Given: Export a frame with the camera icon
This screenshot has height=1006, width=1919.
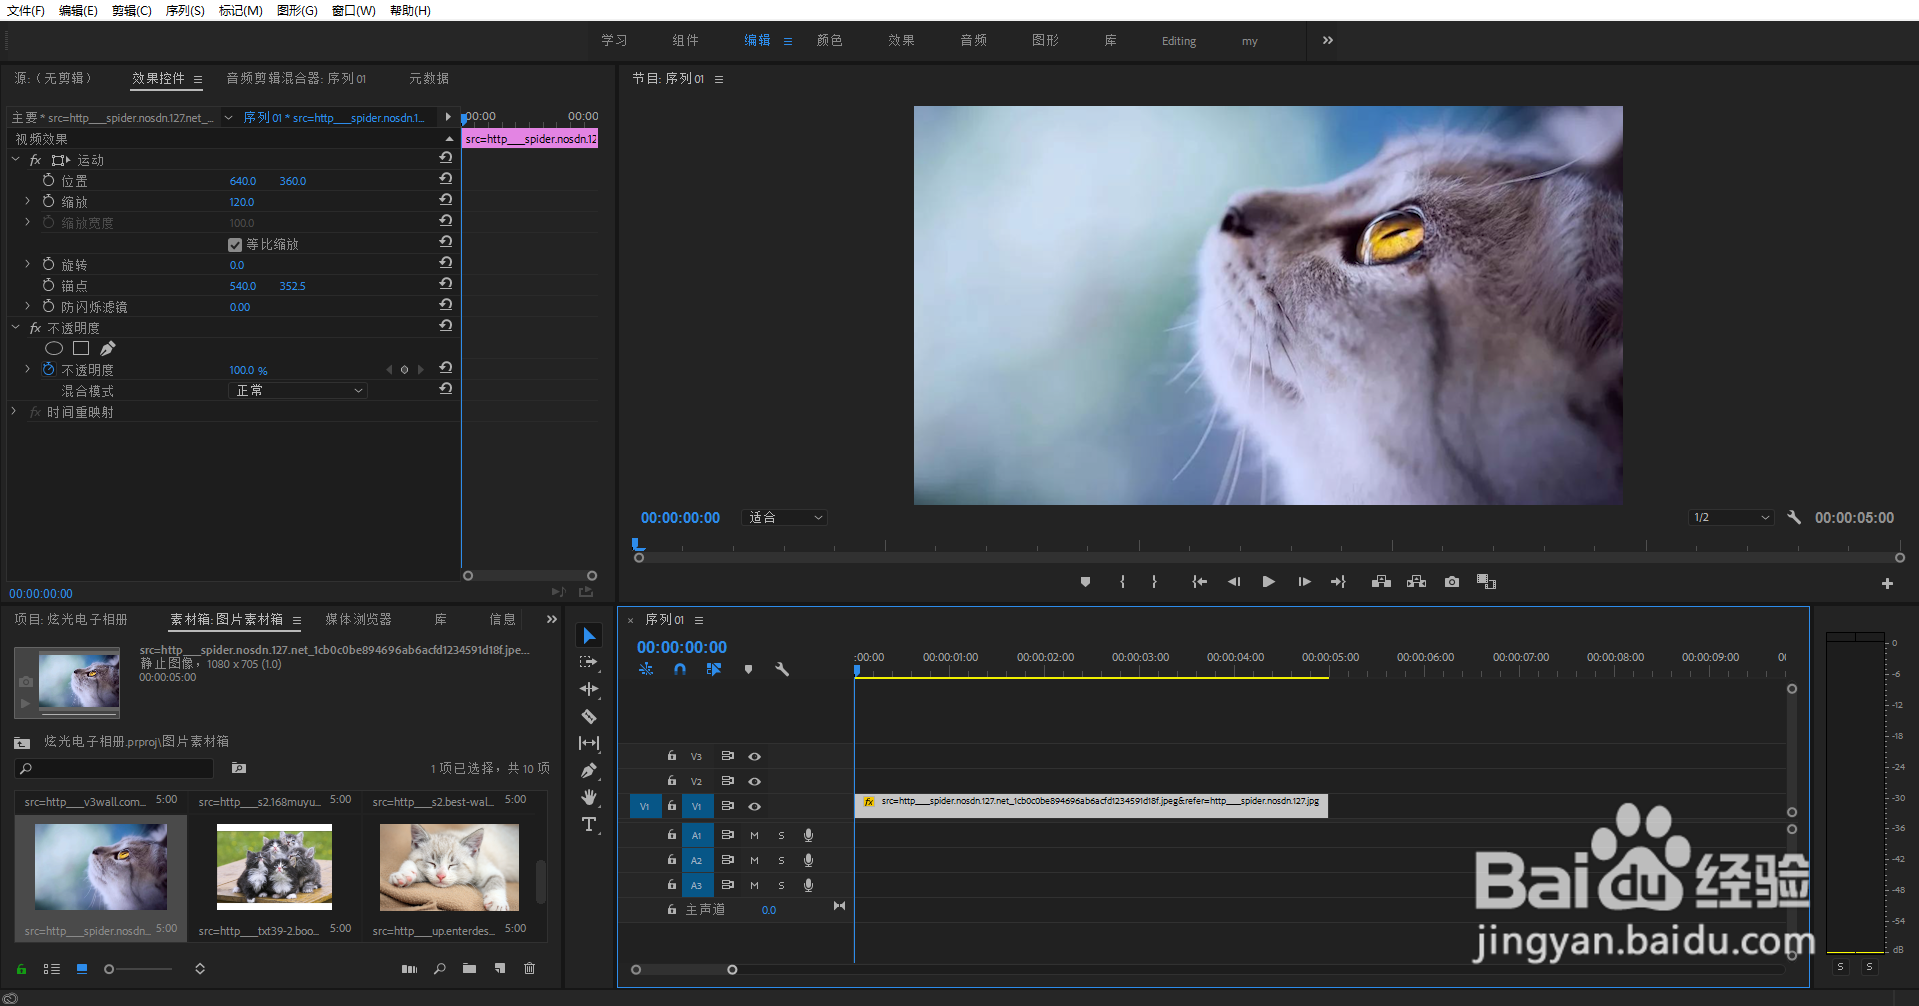Looking at the screenshot, I should 1452,582.
